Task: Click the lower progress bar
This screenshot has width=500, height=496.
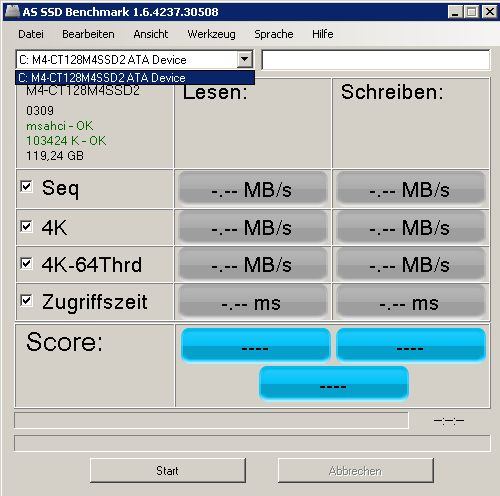Action: [x=252, y=443]
